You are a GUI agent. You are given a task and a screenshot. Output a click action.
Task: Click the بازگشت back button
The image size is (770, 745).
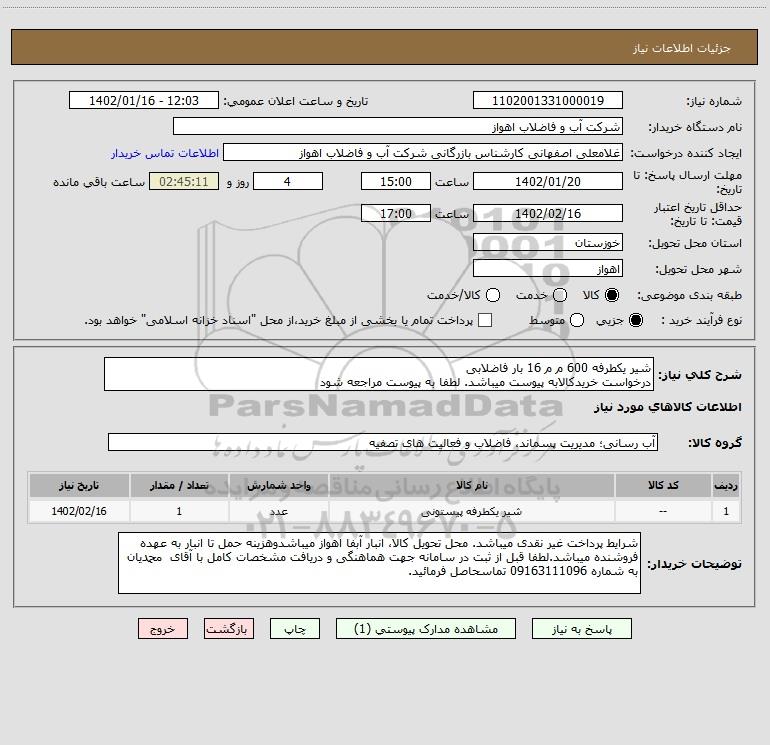tap(229, 629)
